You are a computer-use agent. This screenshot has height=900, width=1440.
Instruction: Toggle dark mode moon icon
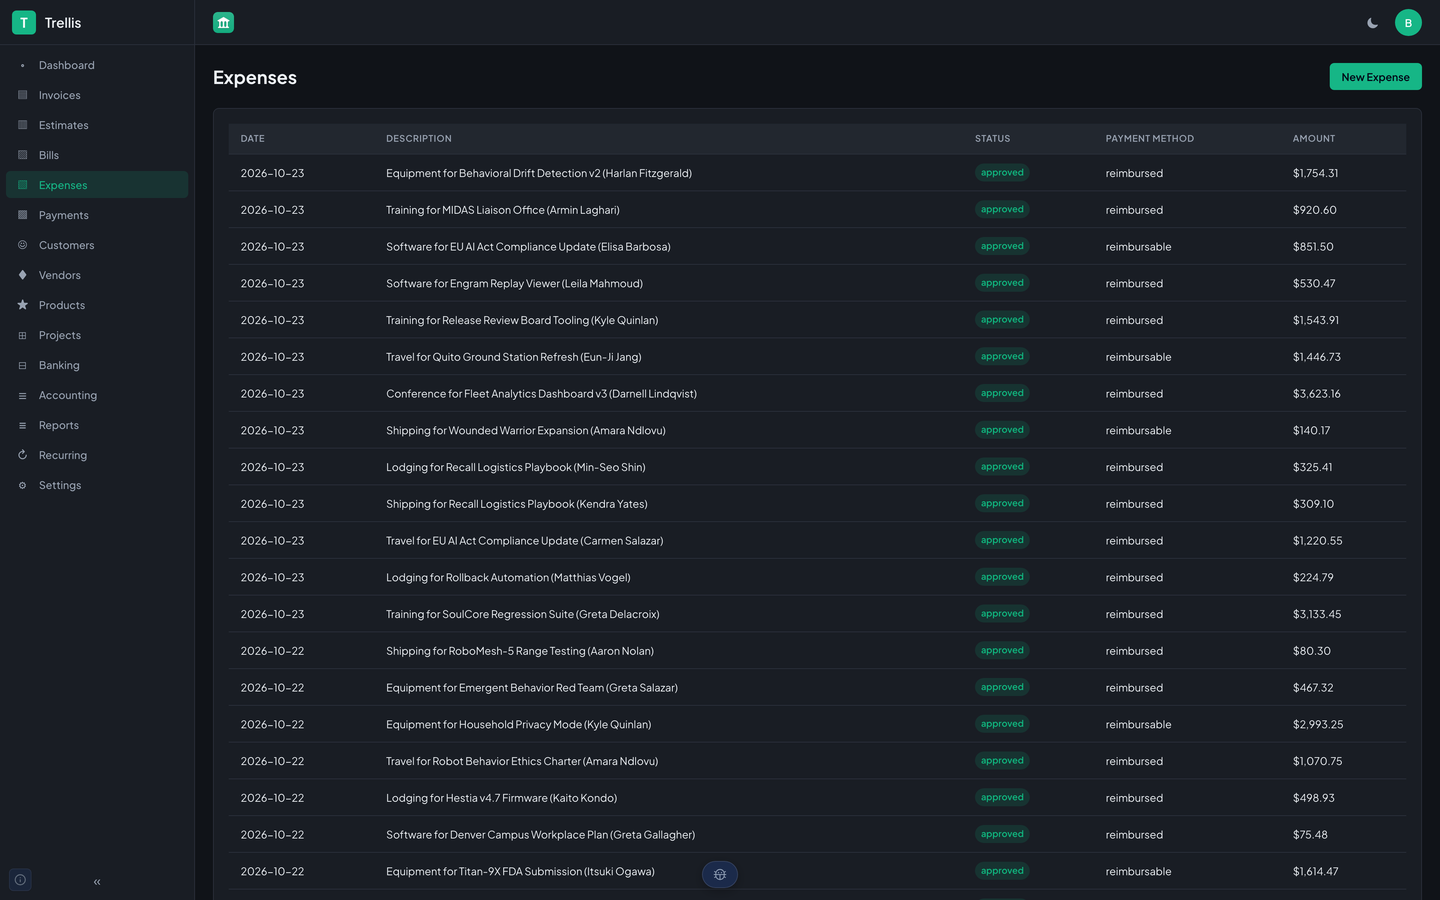point(1373,22)
